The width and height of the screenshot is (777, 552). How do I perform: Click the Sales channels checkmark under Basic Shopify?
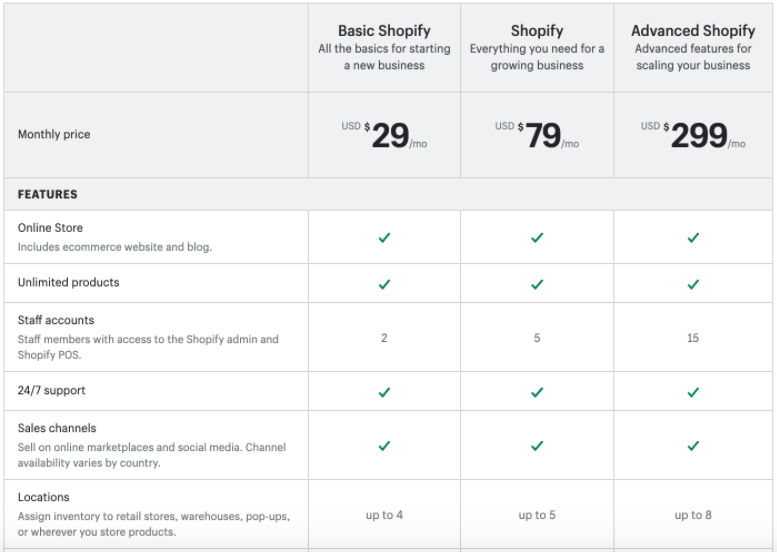[384, 446]
